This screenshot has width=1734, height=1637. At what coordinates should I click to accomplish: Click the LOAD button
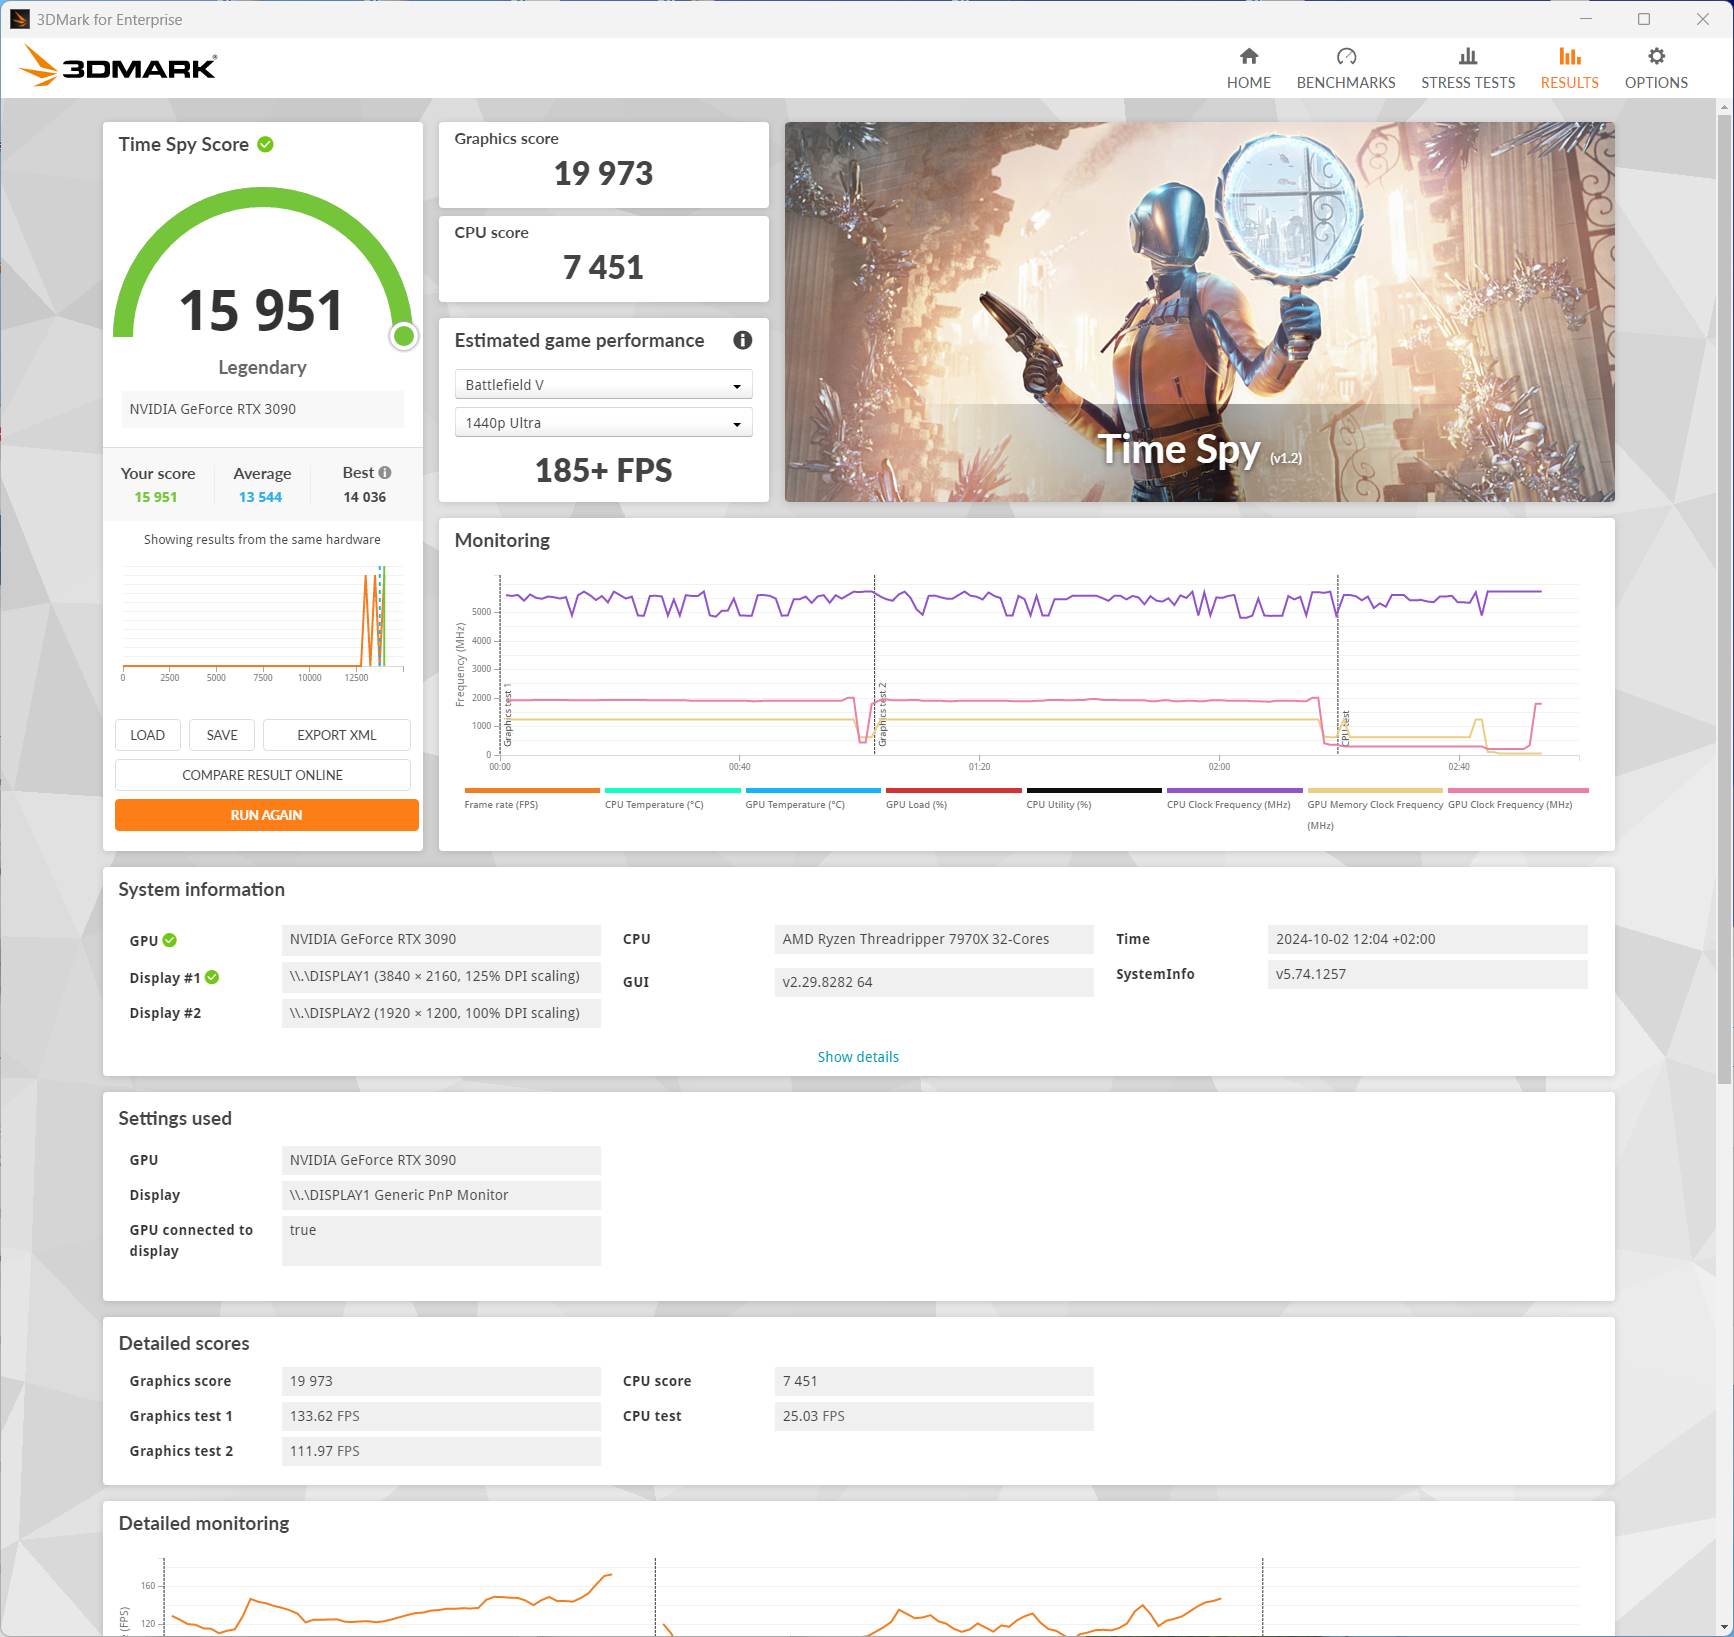(x=147, y=735)
